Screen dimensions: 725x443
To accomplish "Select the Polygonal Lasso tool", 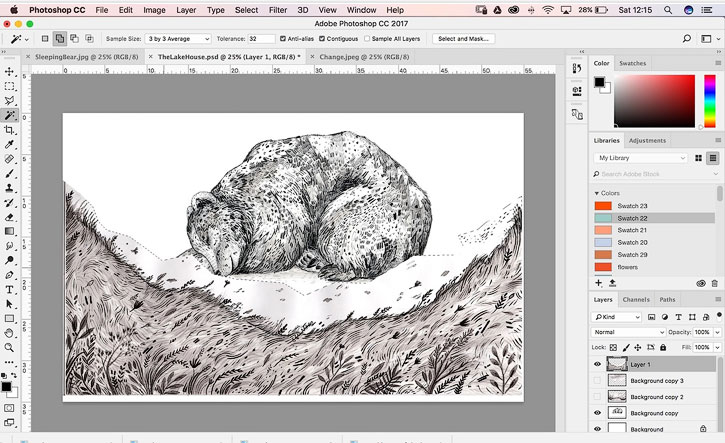I will point(9,101).
